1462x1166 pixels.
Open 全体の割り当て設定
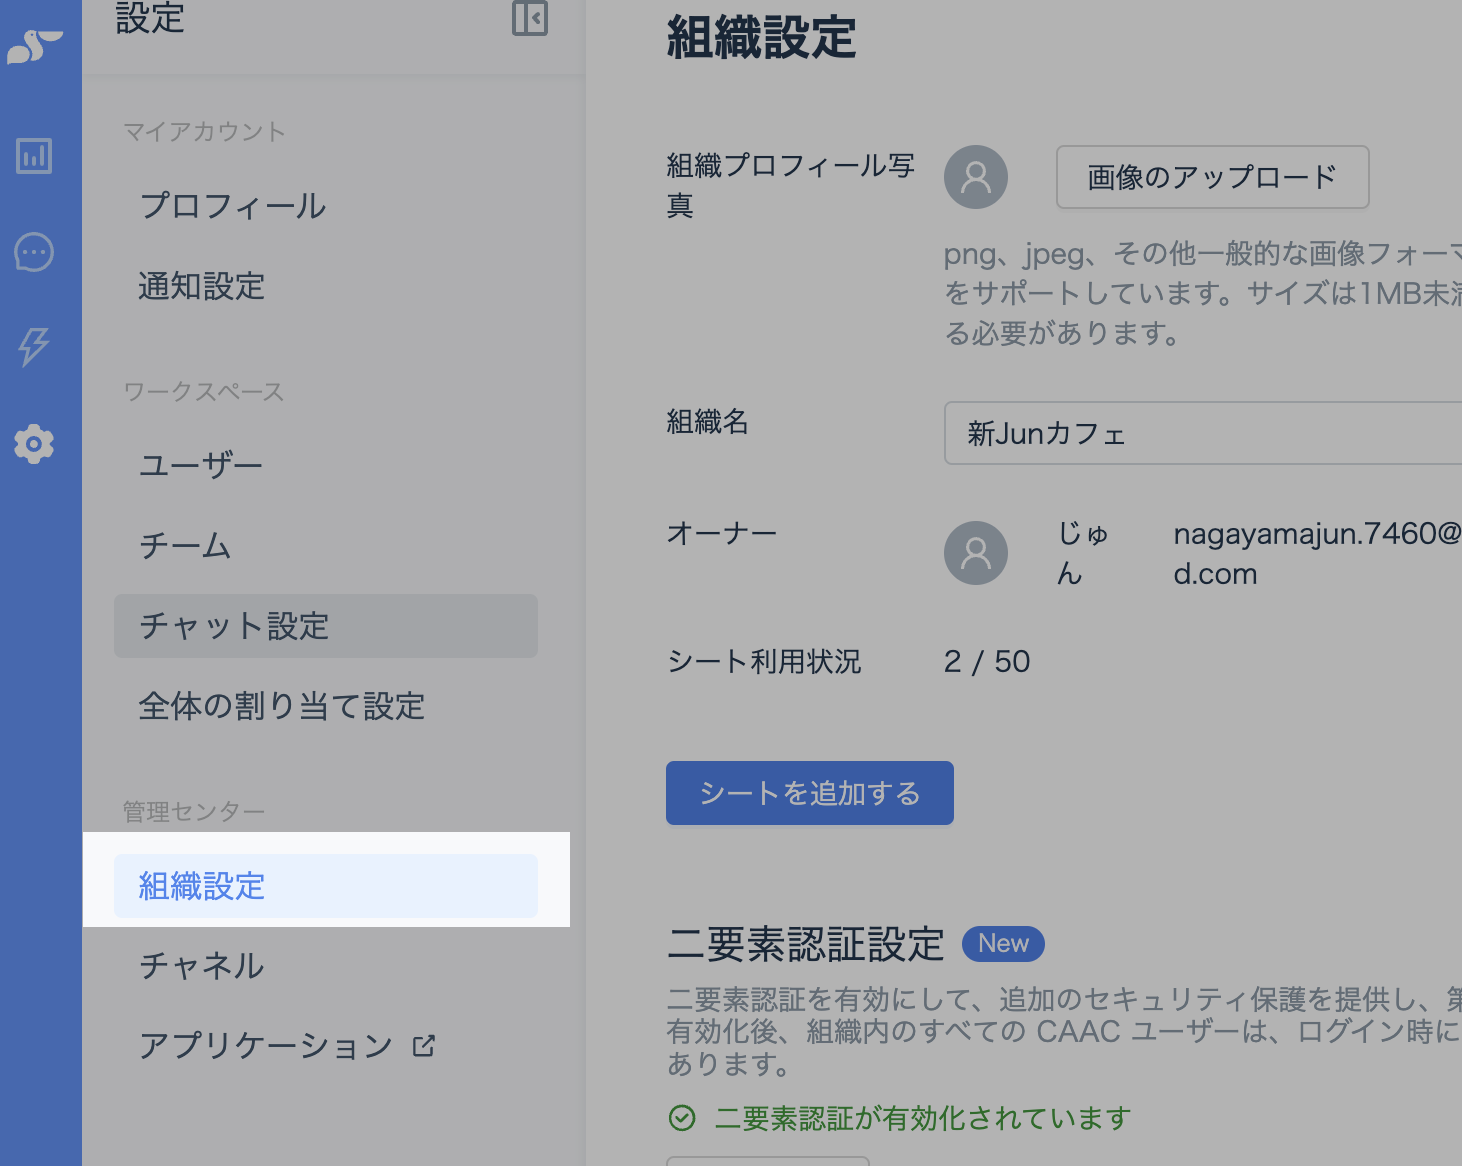pos(281,706)
